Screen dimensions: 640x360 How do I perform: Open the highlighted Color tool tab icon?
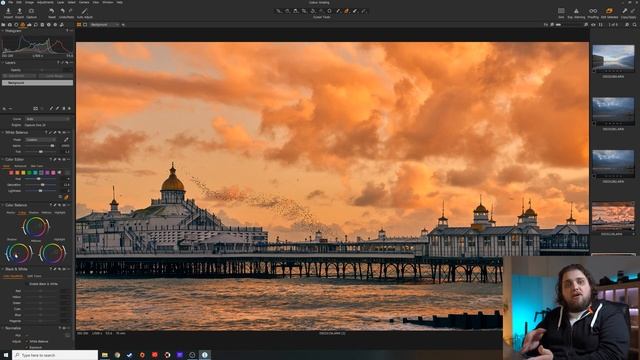point(22,24)
